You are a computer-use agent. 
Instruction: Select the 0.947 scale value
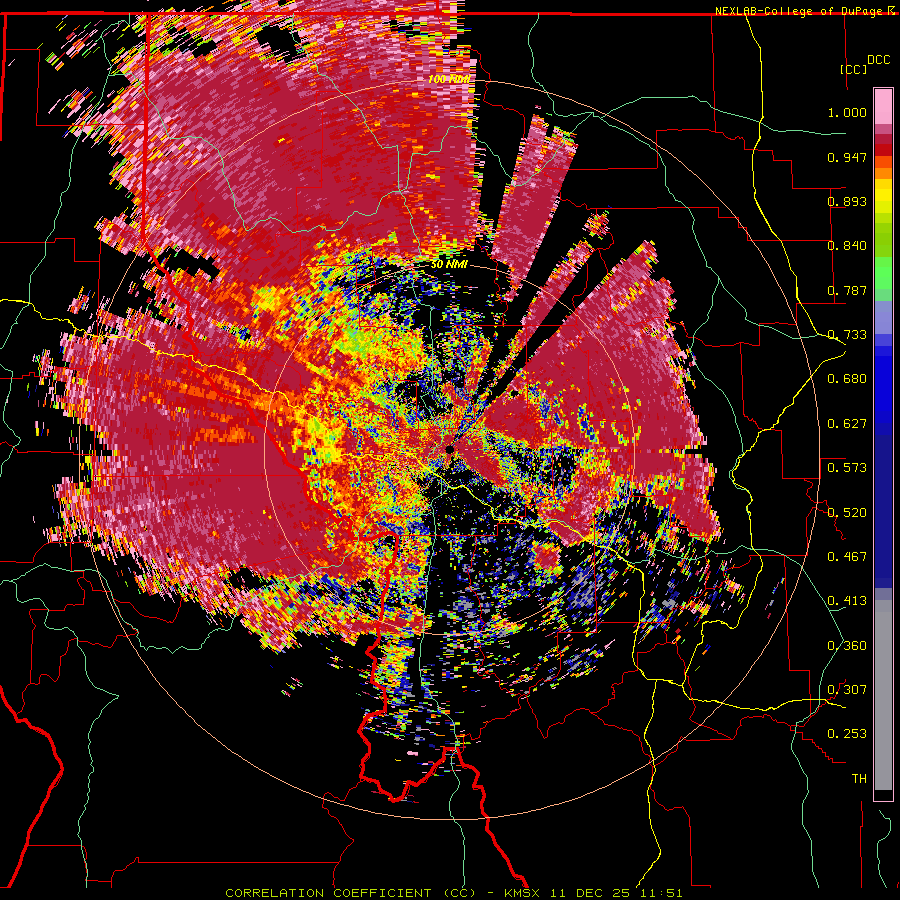[847, 157]
